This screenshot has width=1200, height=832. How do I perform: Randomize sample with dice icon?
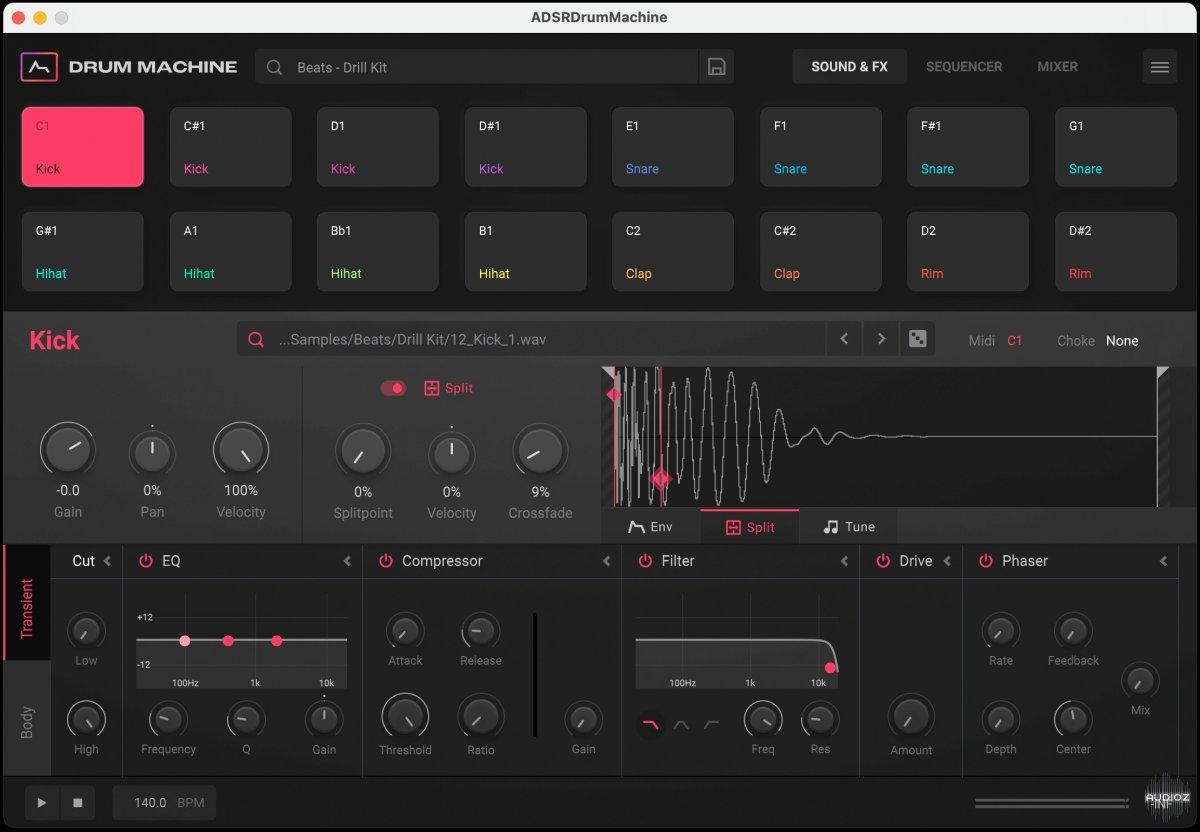(x=917, y=340)
